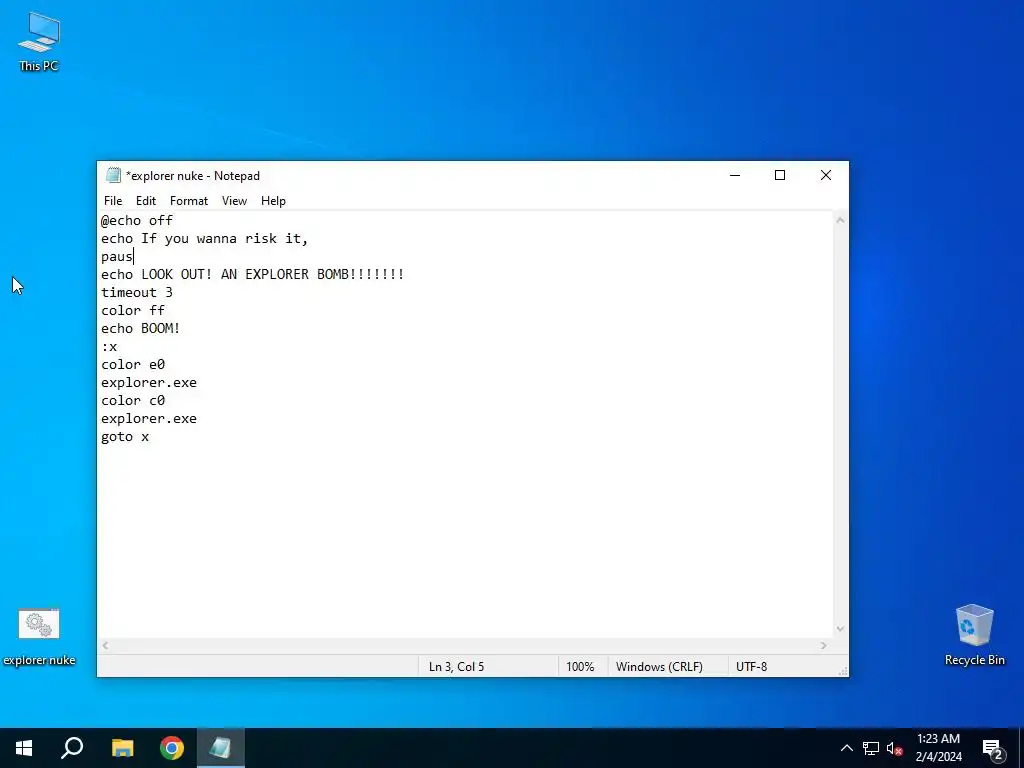This screenshot has width=1024, height=768.
Task: Select the explorer nuke desktop file
Action: (39, 637)
